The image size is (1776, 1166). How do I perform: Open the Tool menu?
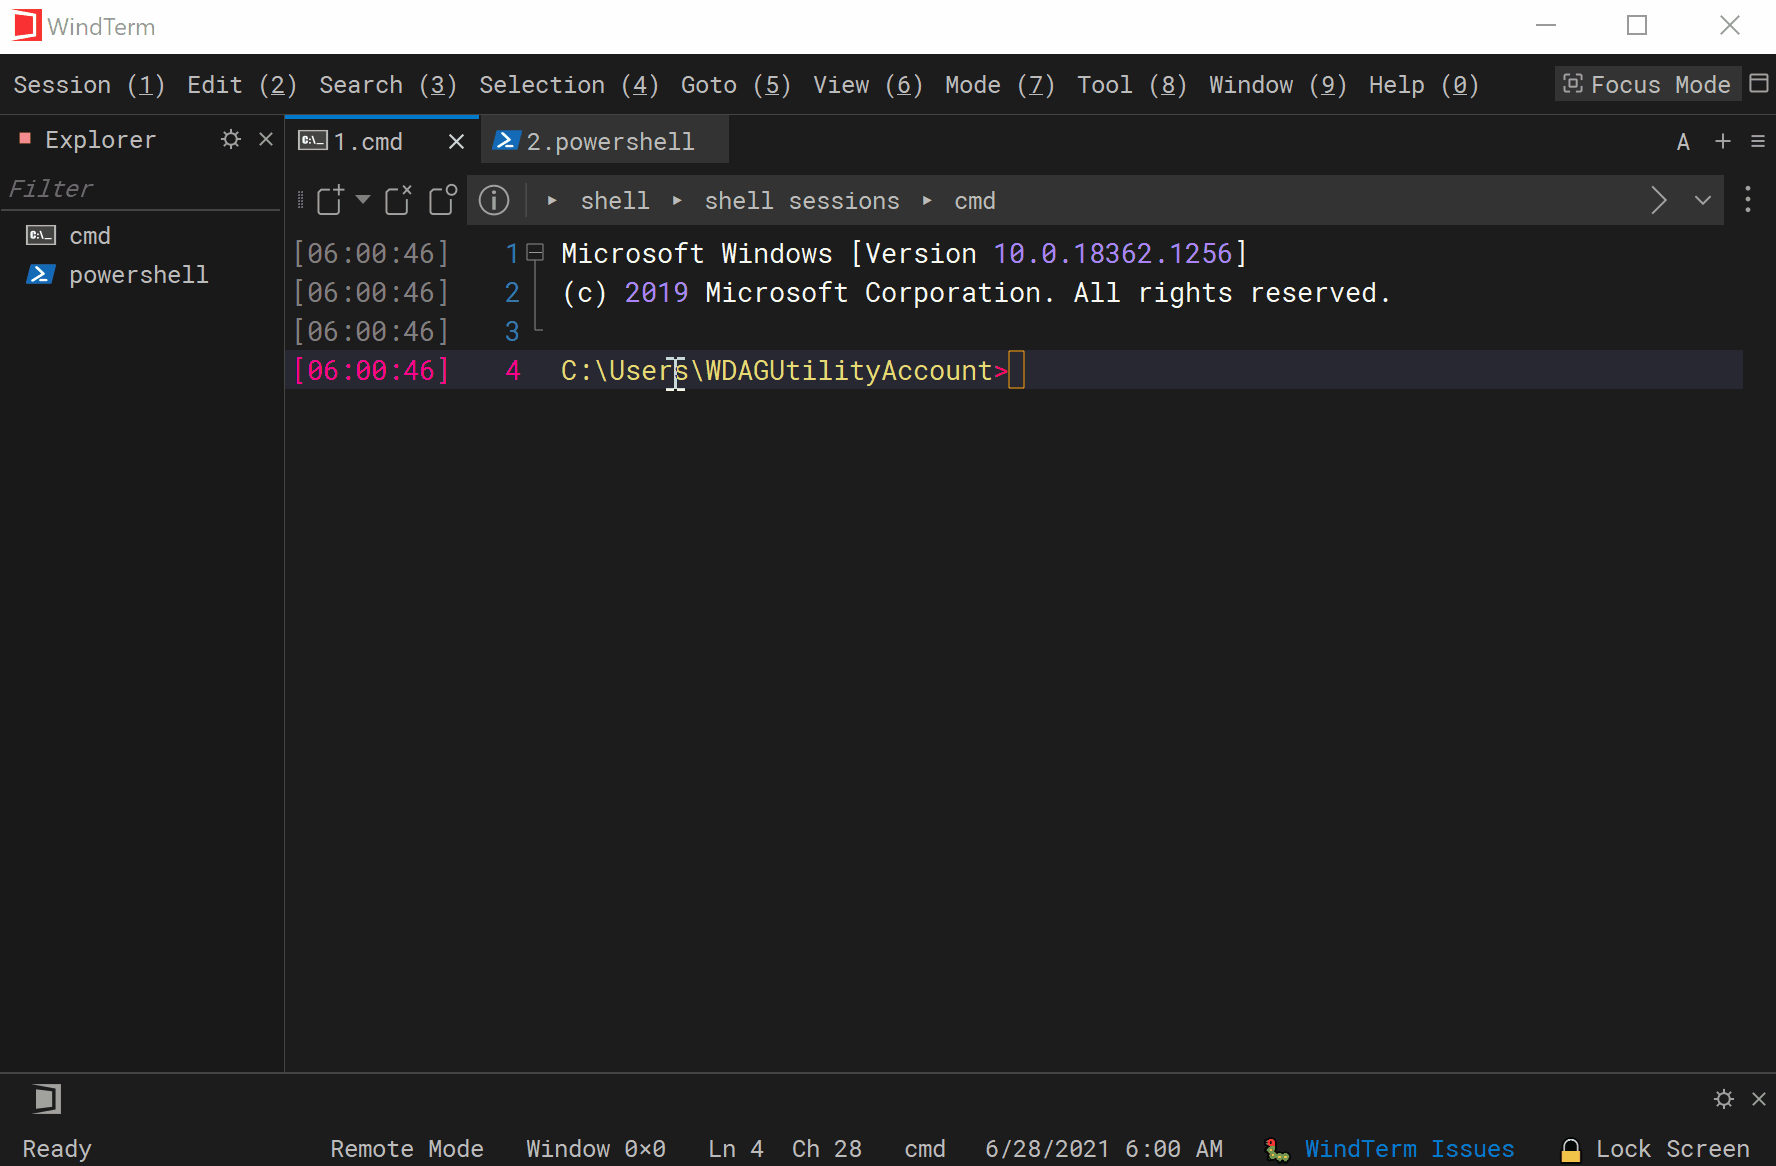pyautogui.click(x=1132, y=85)
